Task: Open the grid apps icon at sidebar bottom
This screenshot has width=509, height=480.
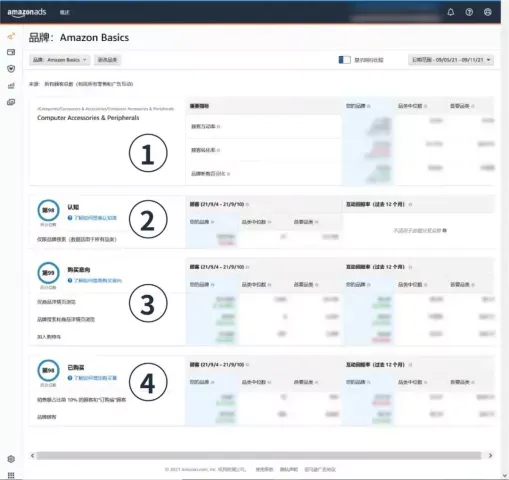Action: click(x=11, y=475)
